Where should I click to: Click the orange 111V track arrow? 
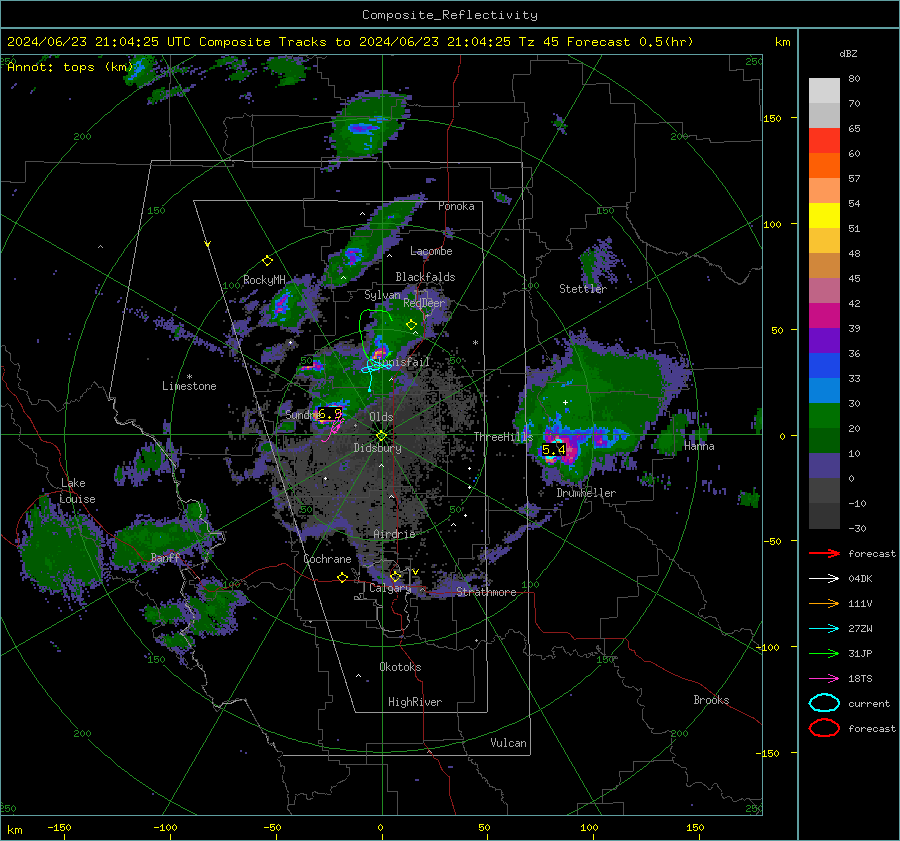824,603
